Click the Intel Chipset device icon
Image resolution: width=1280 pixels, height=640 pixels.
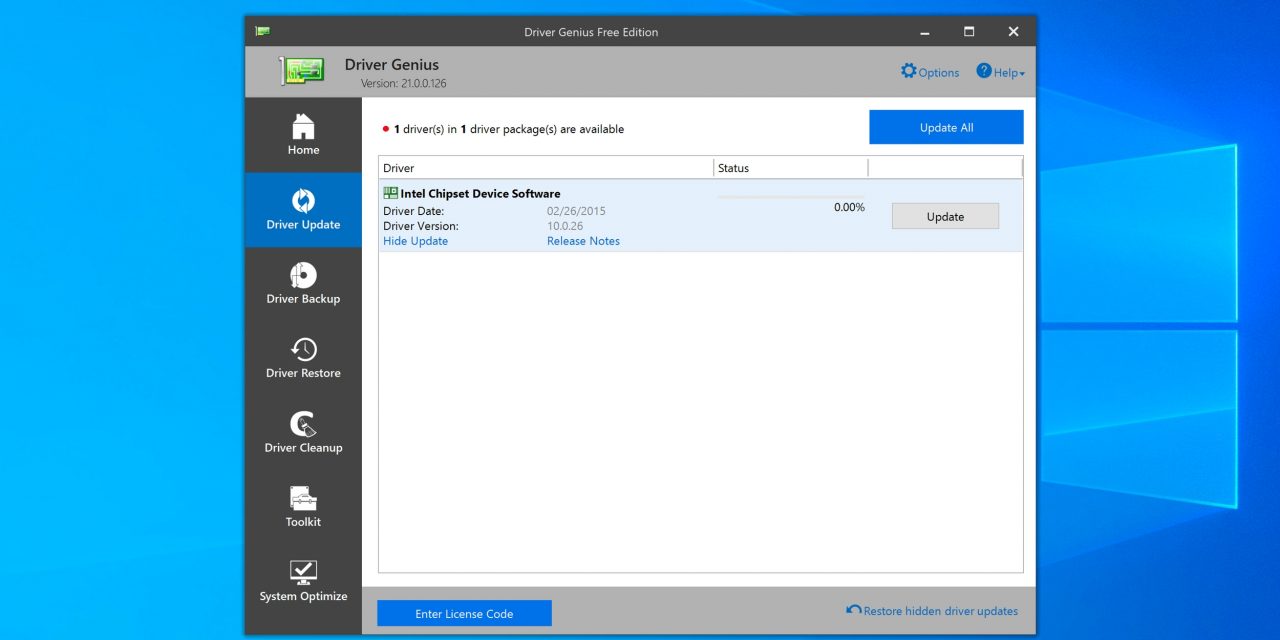pos(390,193)
